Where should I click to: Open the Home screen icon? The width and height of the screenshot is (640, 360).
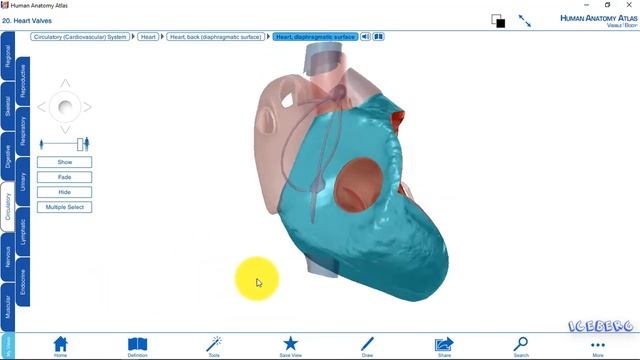[60, 344]
